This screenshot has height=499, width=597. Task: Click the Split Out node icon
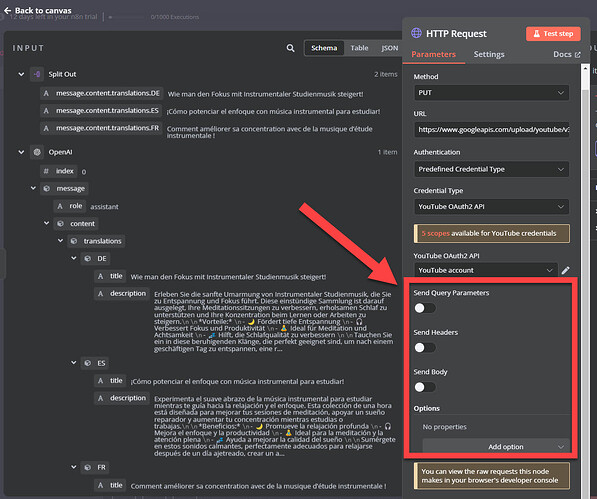point(37,74)
